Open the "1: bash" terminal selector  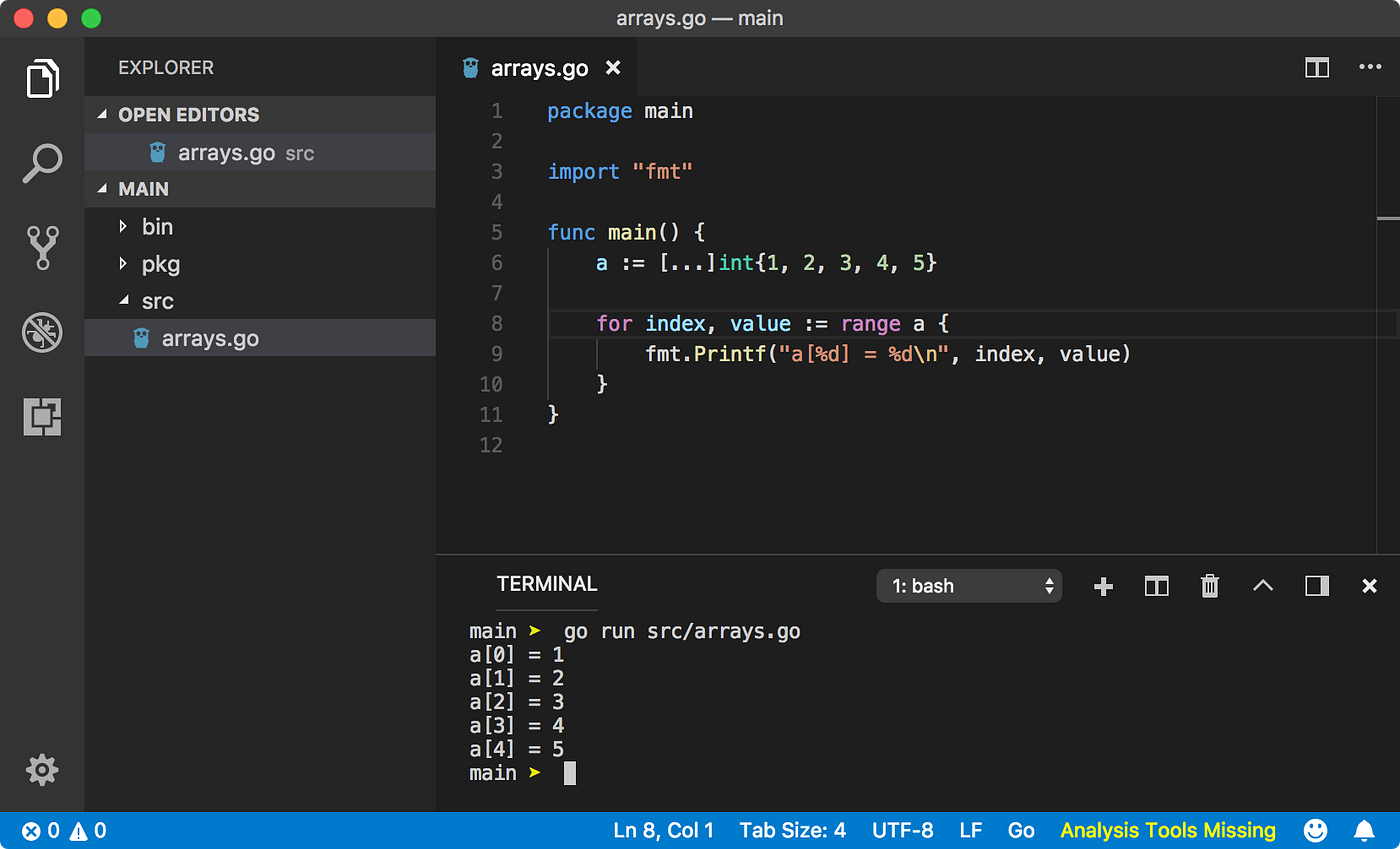pos(968,586)
